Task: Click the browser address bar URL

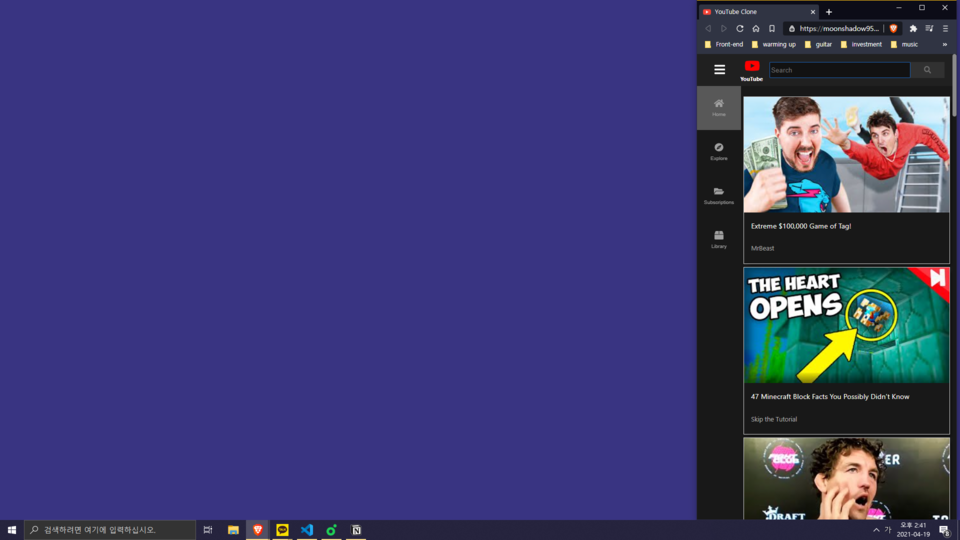Action: pyautogui.click(x=839, y=29)
